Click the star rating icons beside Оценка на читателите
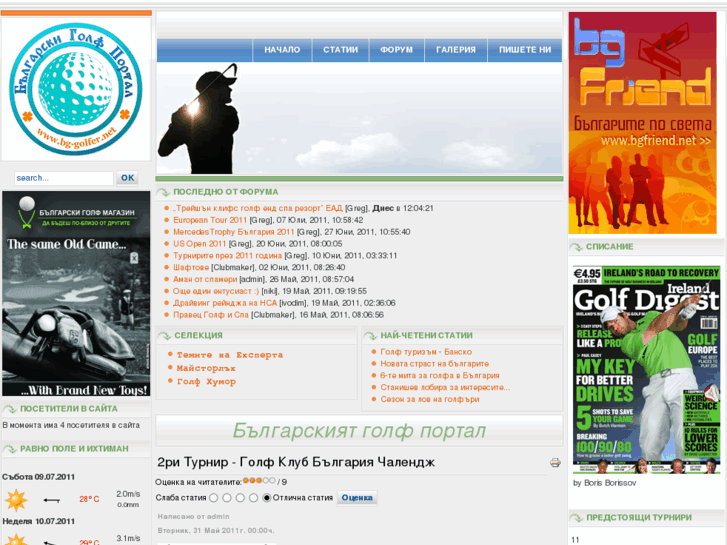This screenshot has height=545, width=727. pyautogui.click(x=259, y=481)
